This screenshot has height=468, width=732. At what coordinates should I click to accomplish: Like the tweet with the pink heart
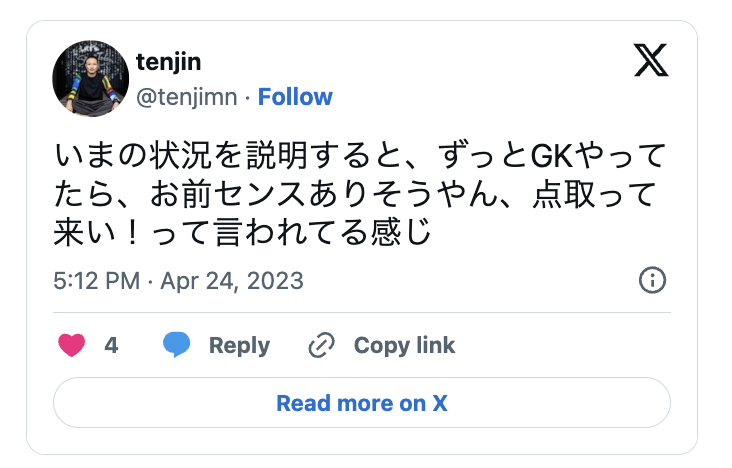coord(72,346)
